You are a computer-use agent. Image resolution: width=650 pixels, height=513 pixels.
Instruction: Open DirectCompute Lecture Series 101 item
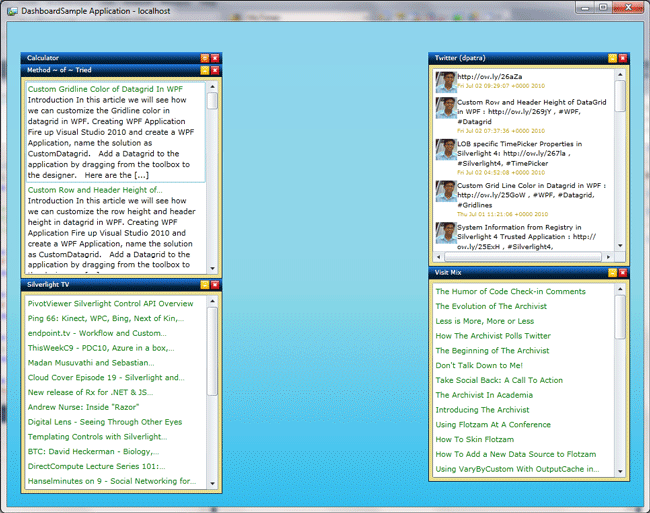click(97, 467)
